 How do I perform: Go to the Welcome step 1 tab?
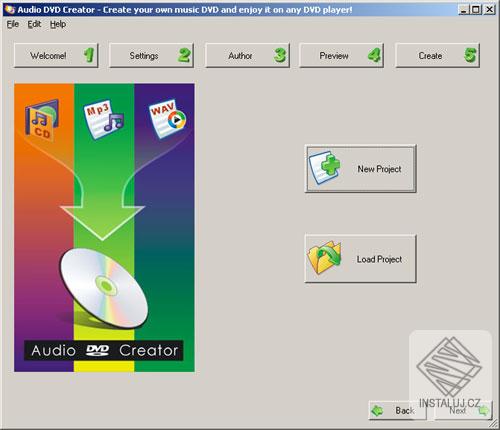click(56, 55)
